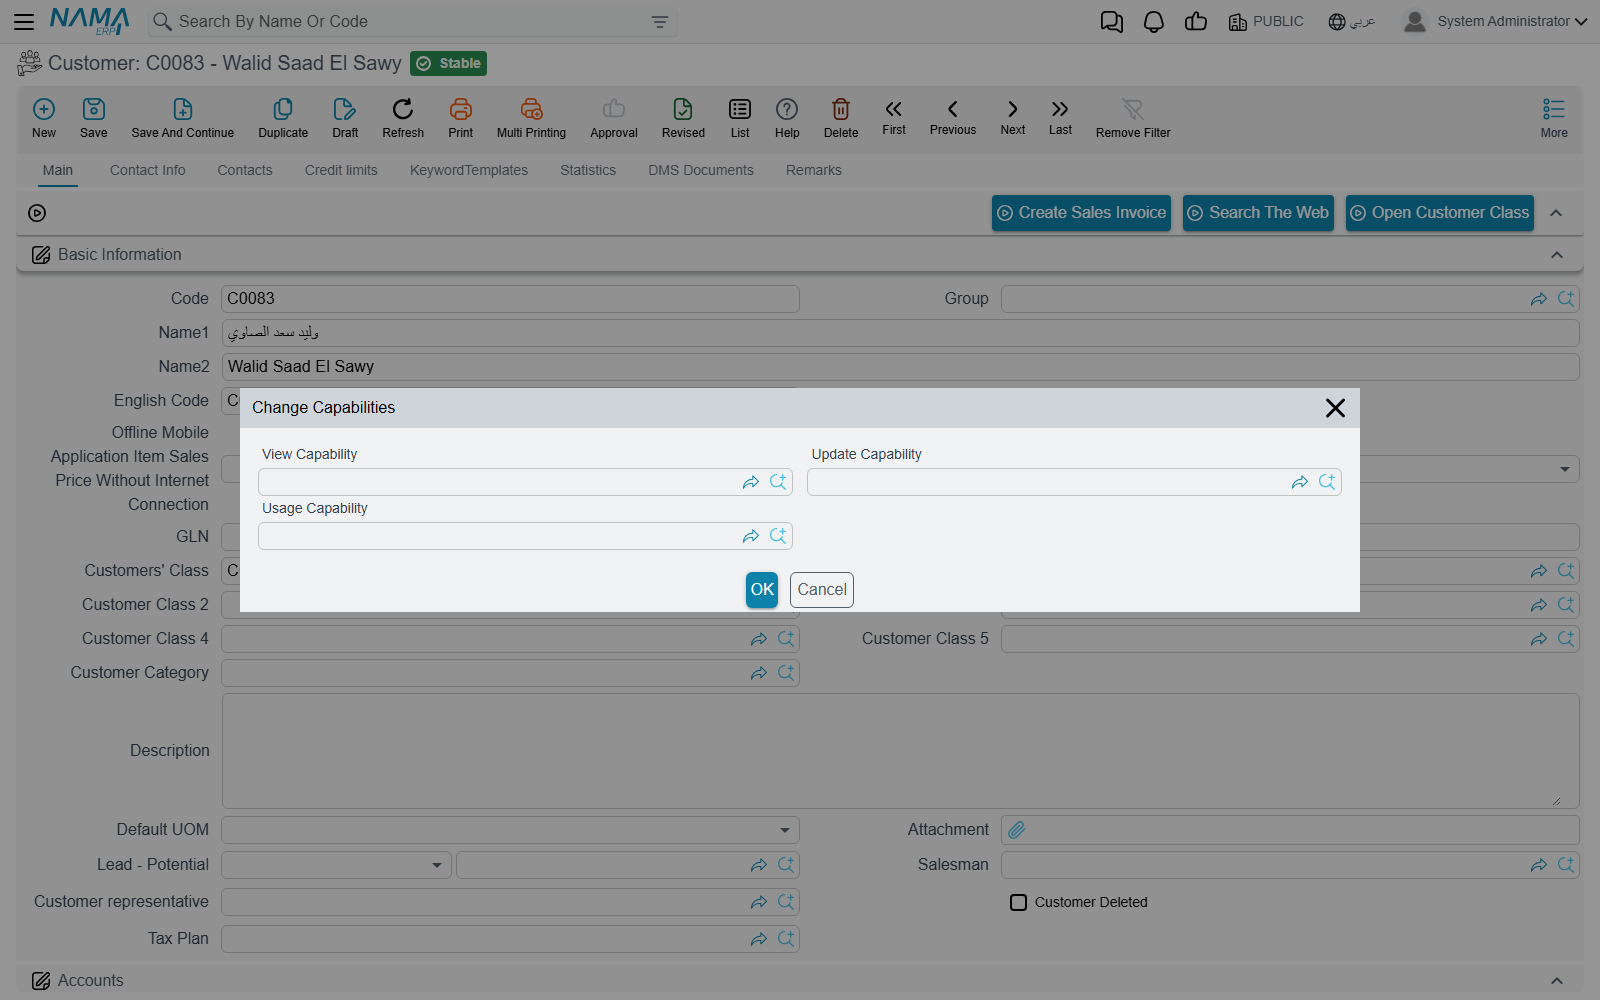Click Search The Web button

pos(1258,213)
